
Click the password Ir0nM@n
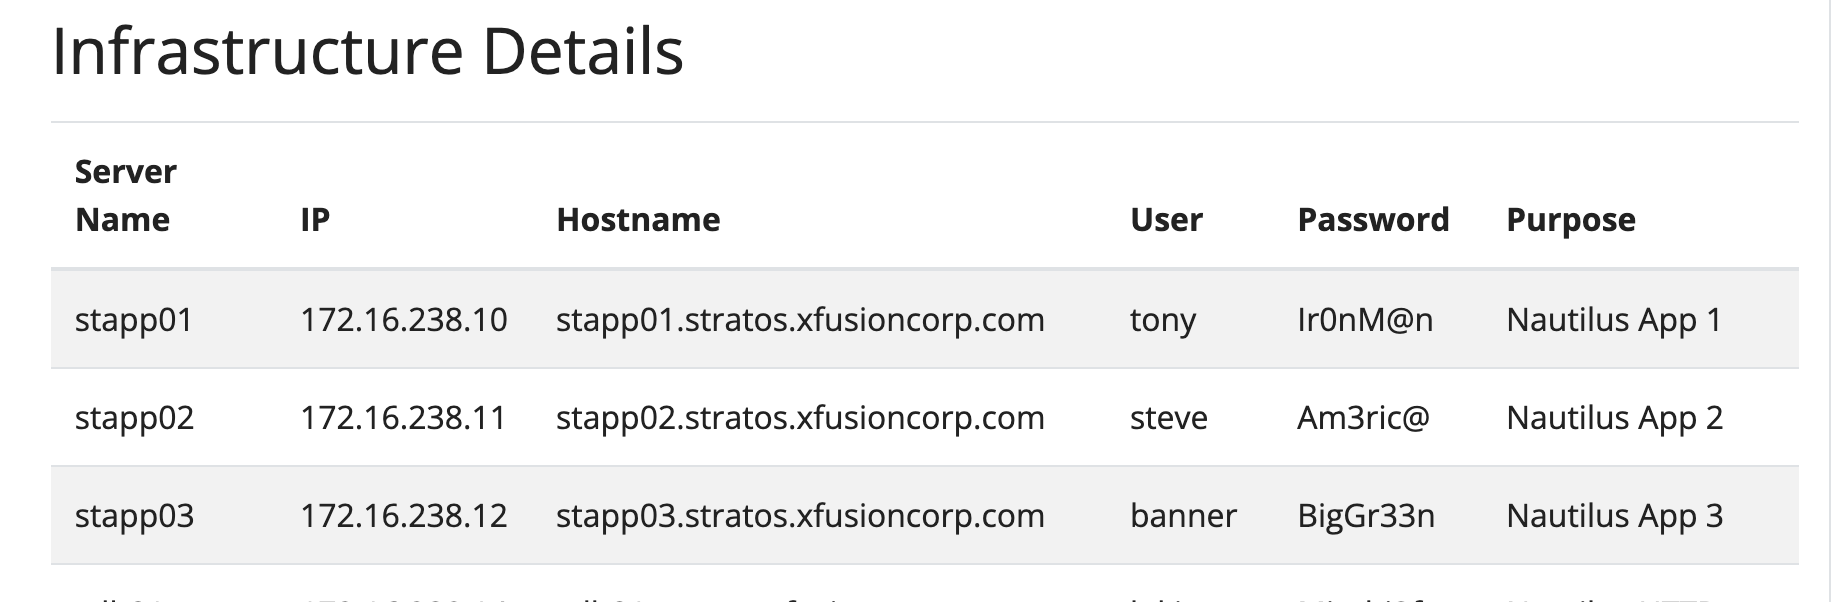tap(1365, 320)
